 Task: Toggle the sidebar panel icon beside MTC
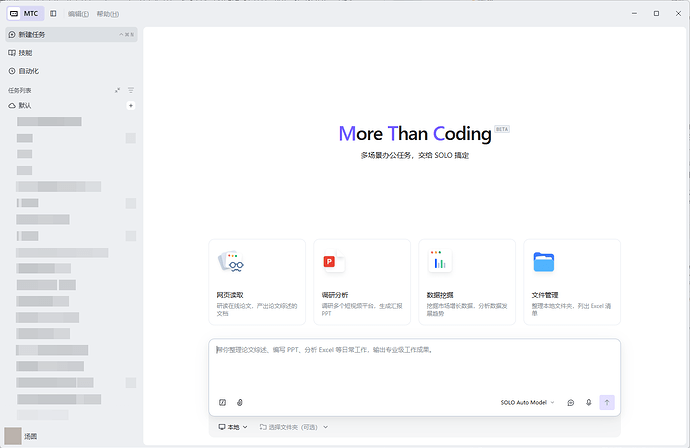pos(53,14)
